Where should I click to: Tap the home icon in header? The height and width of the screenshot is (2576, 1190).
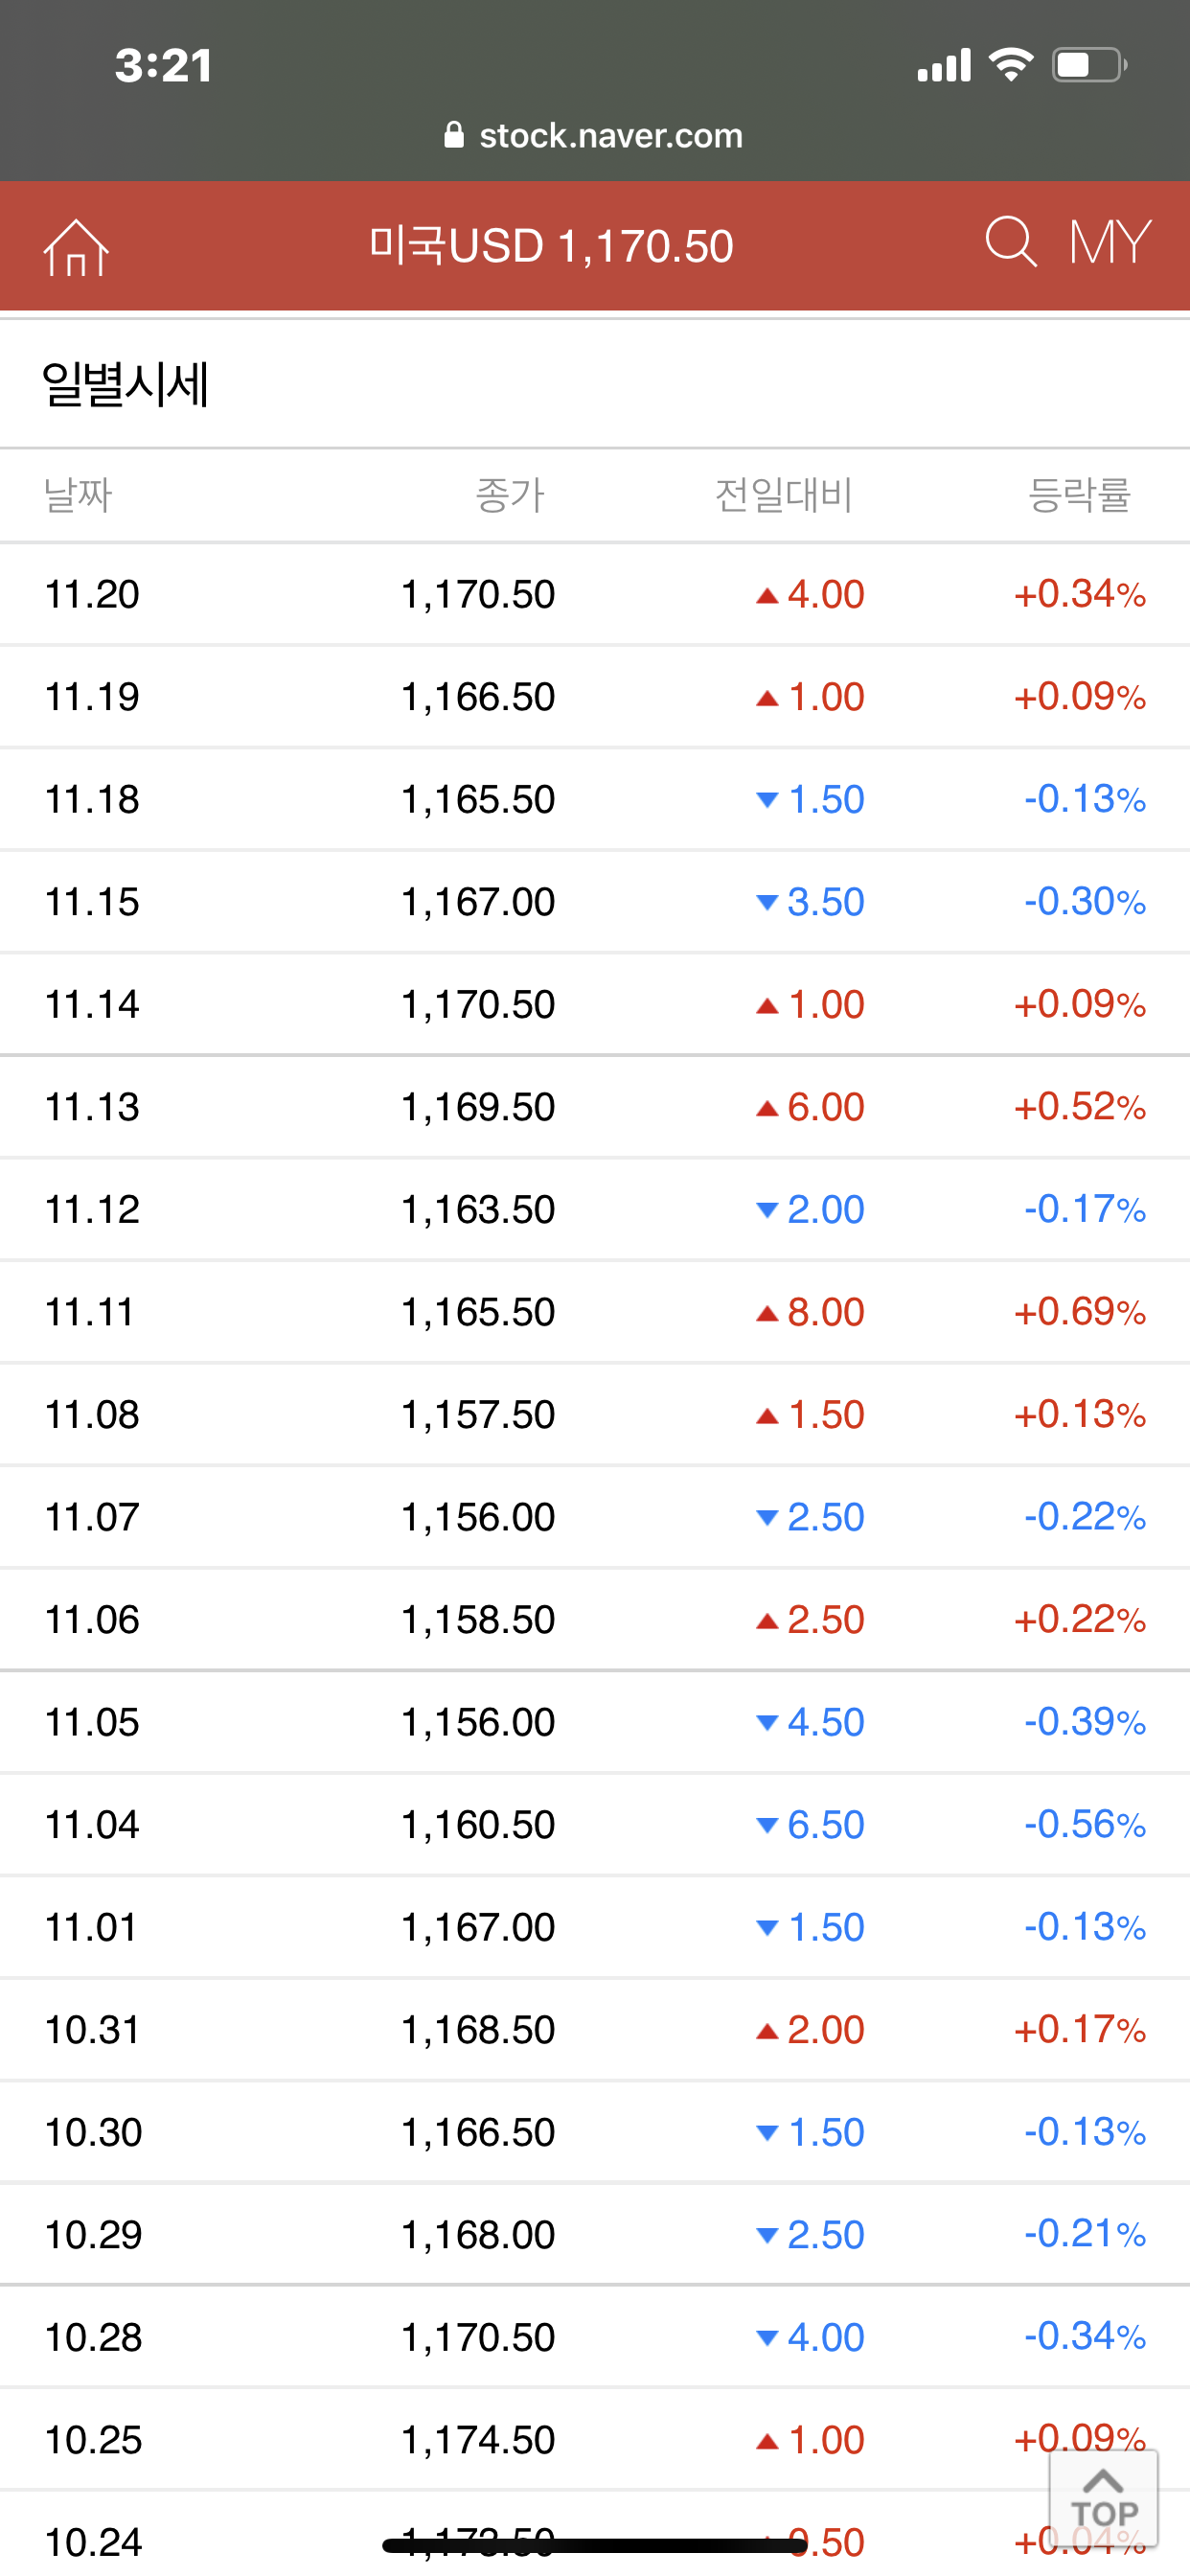pos(76,247)
